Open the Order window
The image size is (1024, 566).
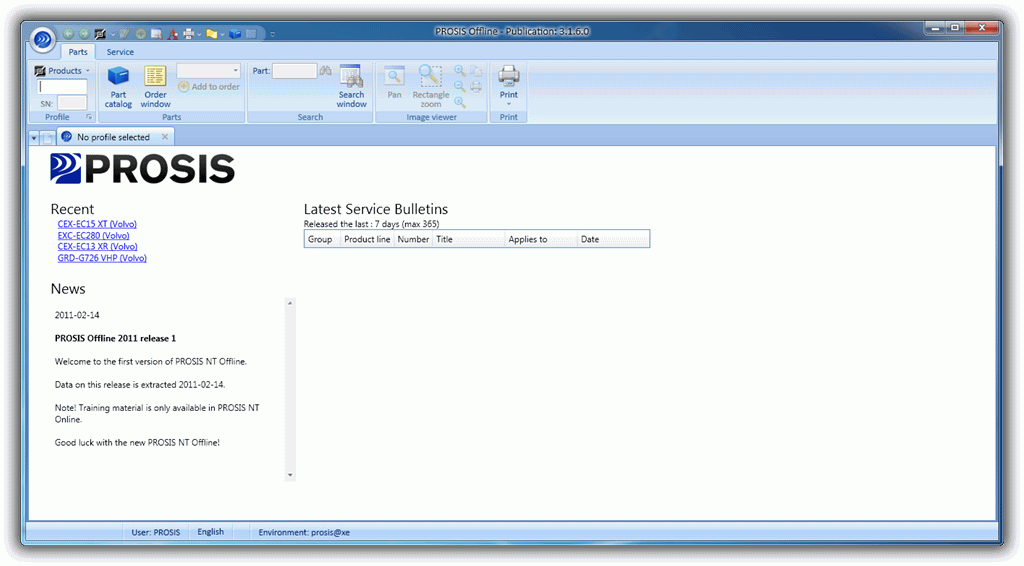click(155, 87)
